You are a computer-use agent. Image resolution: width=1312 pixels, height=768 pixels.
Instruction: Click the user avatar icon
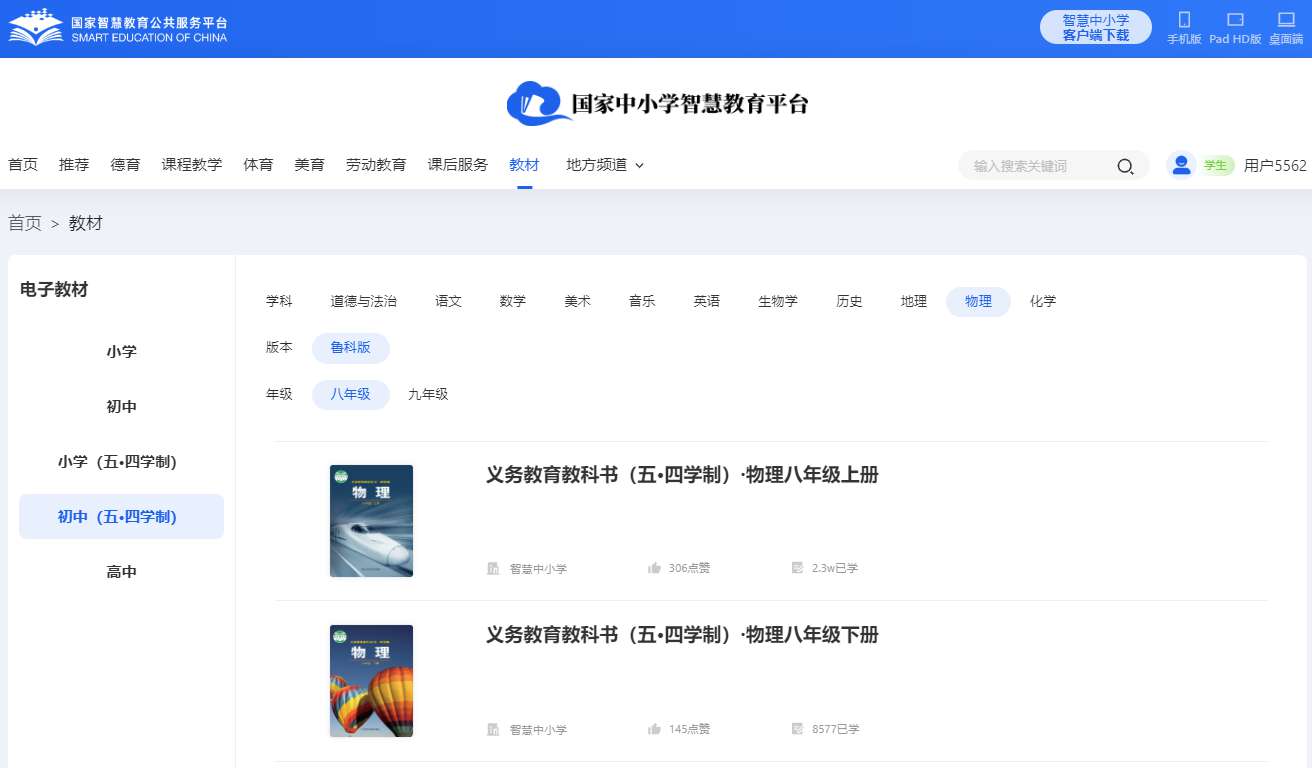click(x=1181, y=165)
